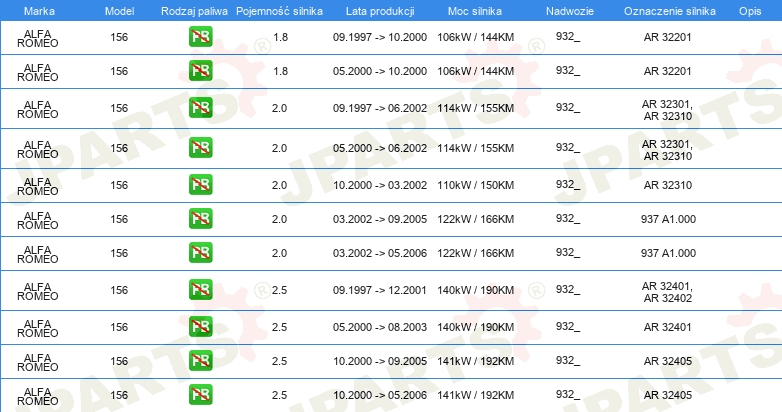This screenshot has width=782, height=412.
Task: Select production years 09.1997 -> 06.2002
Action: (x=380, y=108)
